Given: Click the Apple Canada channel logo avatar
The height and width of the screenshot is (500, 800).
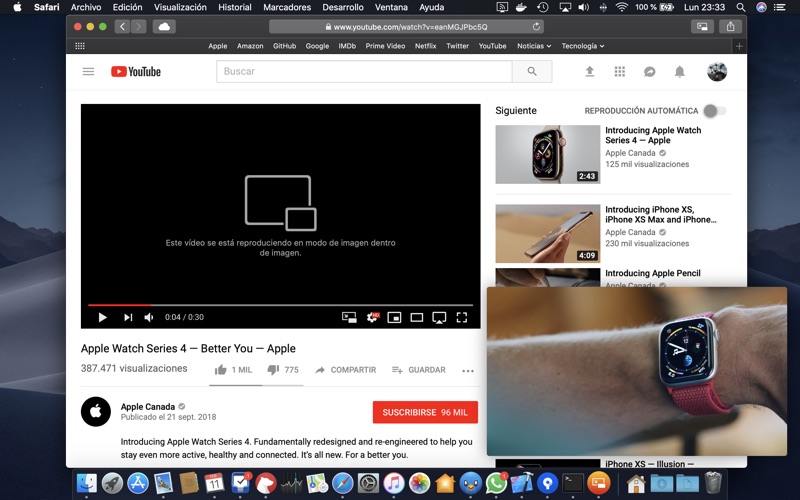Looking at the screenshot, I should coord(96,411).
